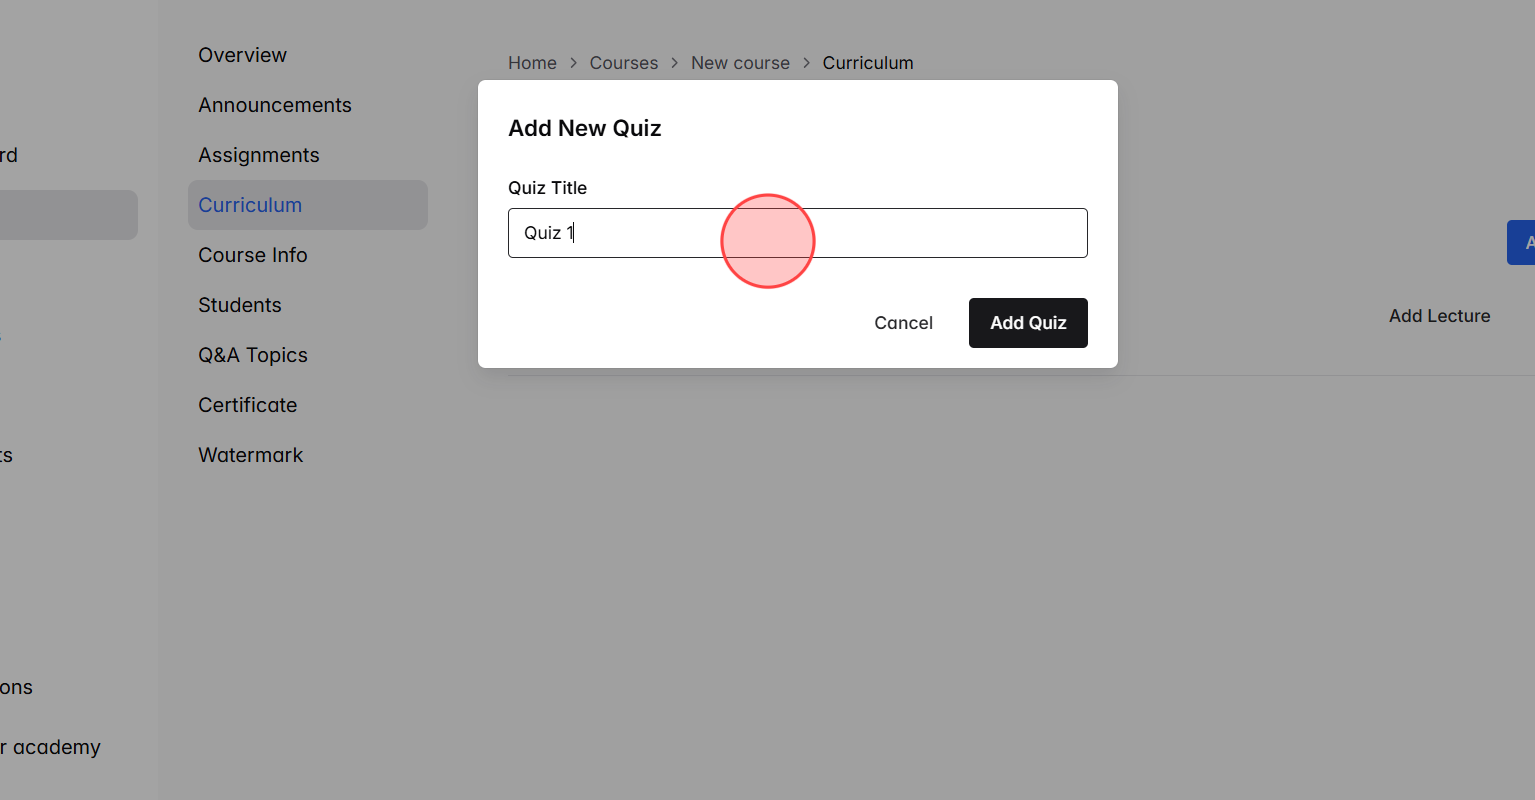
Task: Open the Overview section in the sidebar
Action: point(242,55)
